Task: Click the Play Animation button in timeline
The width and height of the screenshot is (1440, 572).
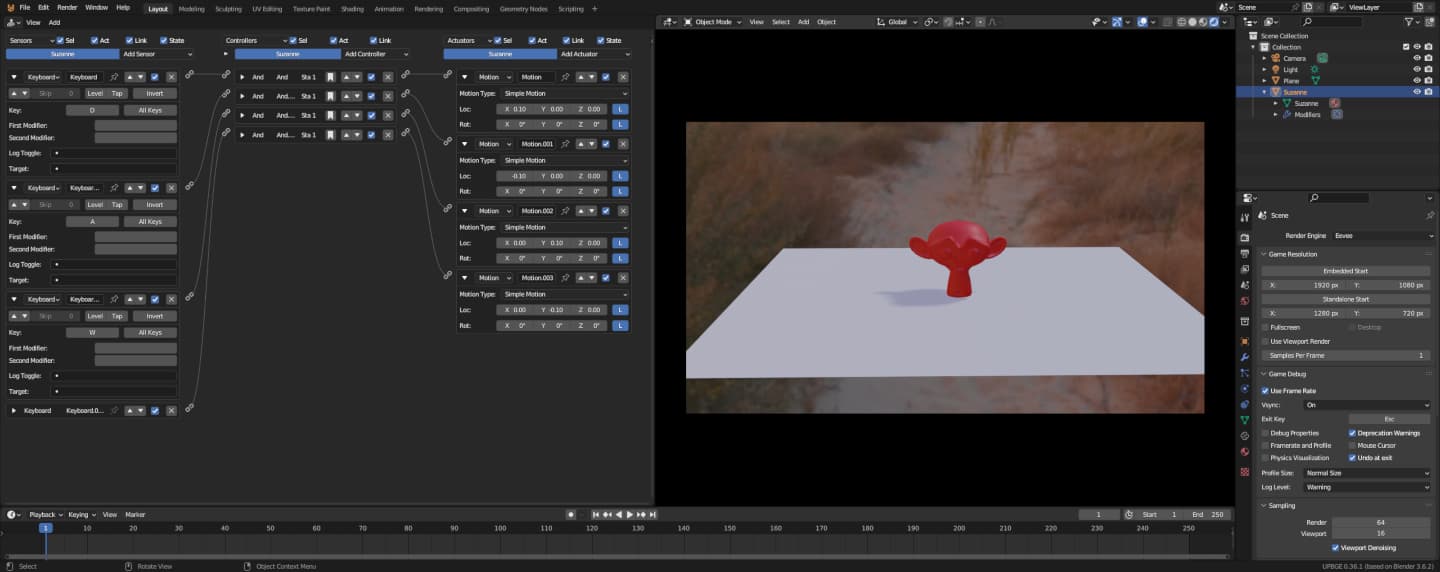Action: [629, 514]
